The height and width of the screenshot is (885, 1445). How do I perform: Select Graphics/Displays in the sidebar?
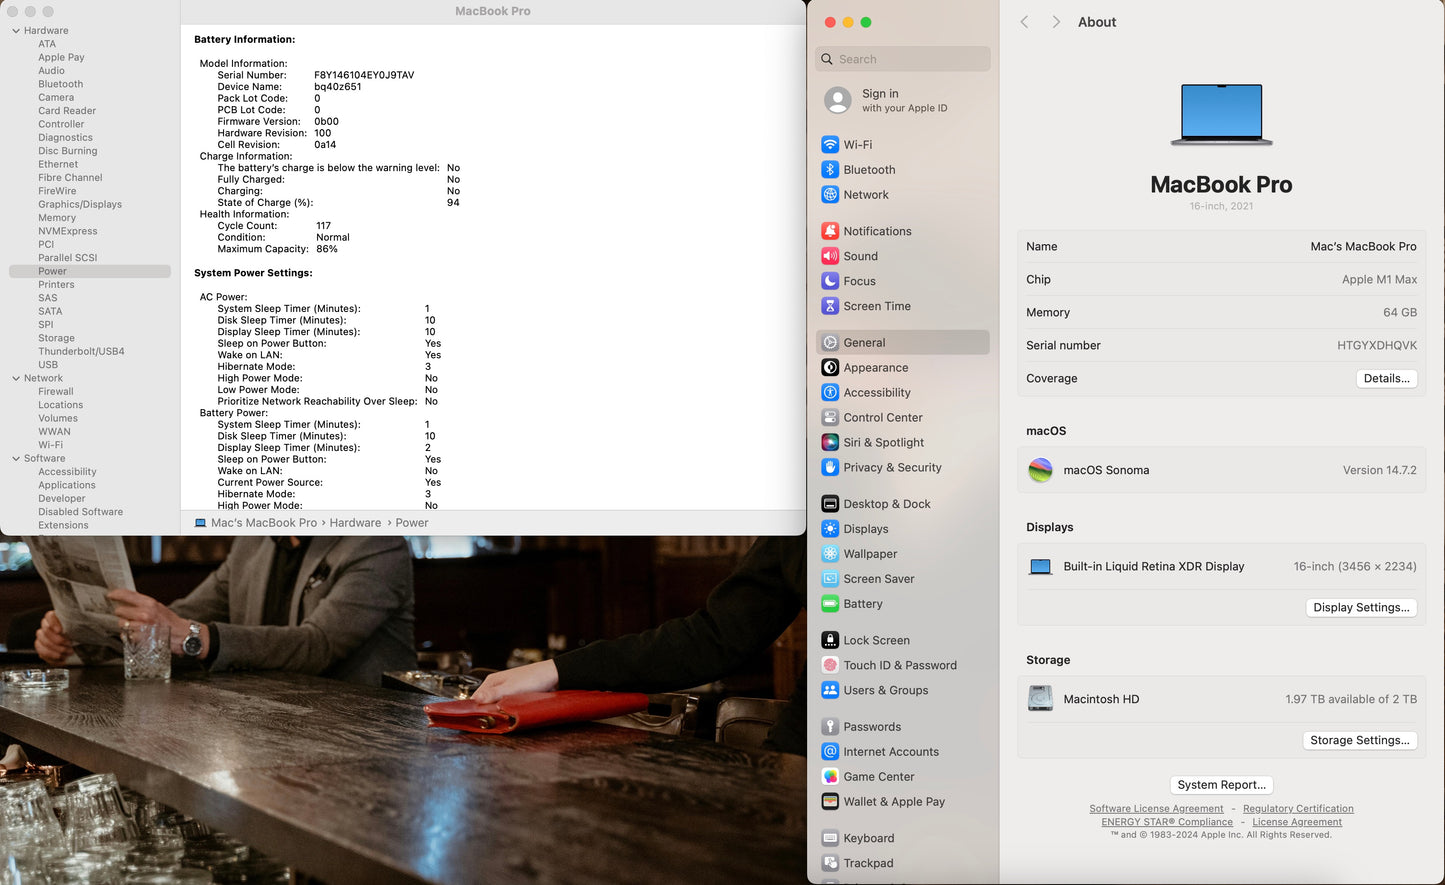80,205
